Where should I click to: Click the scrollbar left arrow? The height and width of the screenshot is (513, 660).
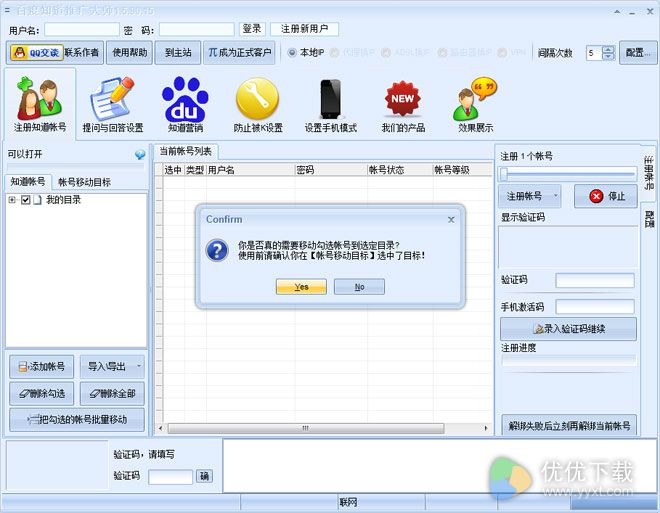[160, 428]
